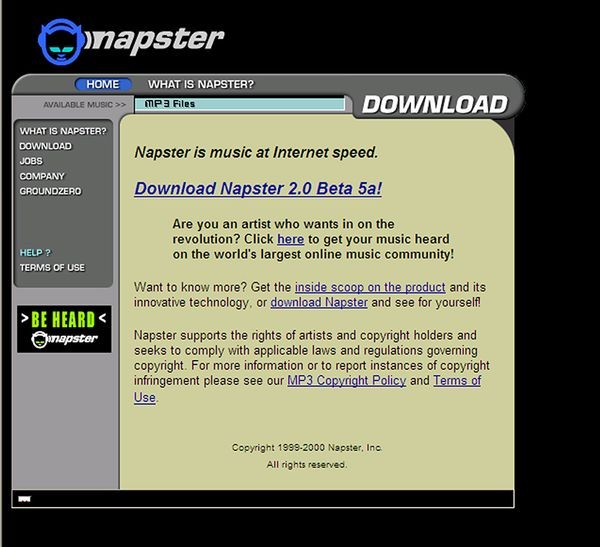Click the 'here' link for artists
The width and height of the screenshot is (600, 547).
[290, 239]
